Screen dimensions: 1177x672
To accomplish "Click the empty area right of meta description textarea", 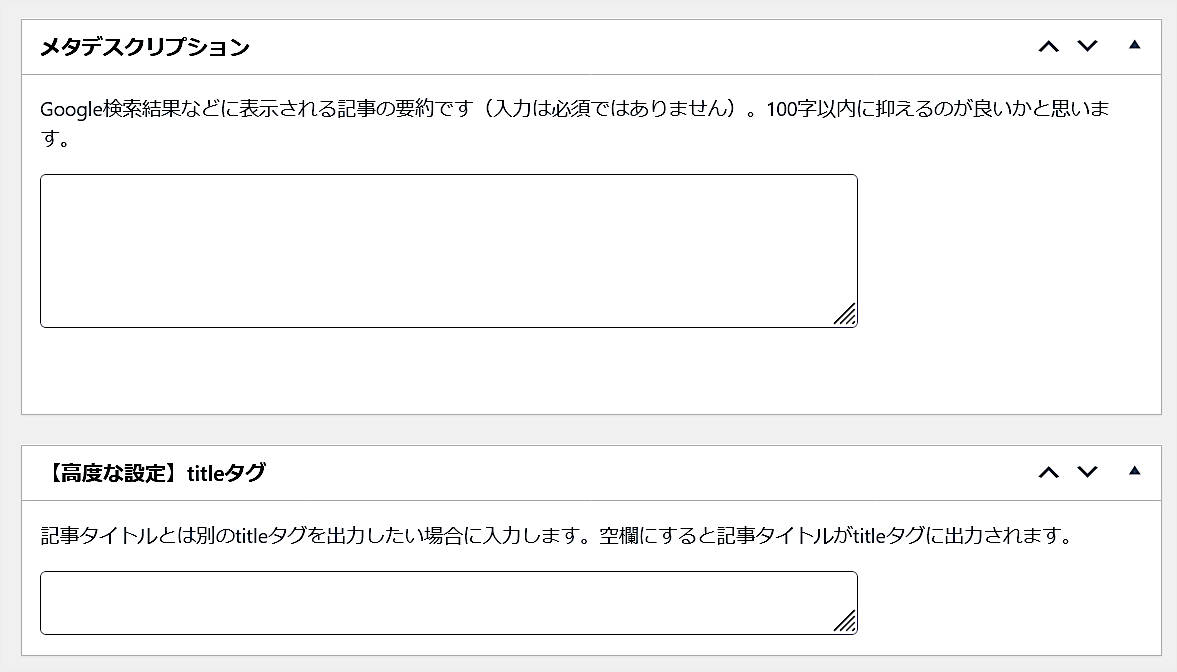I will [1000, 250].
